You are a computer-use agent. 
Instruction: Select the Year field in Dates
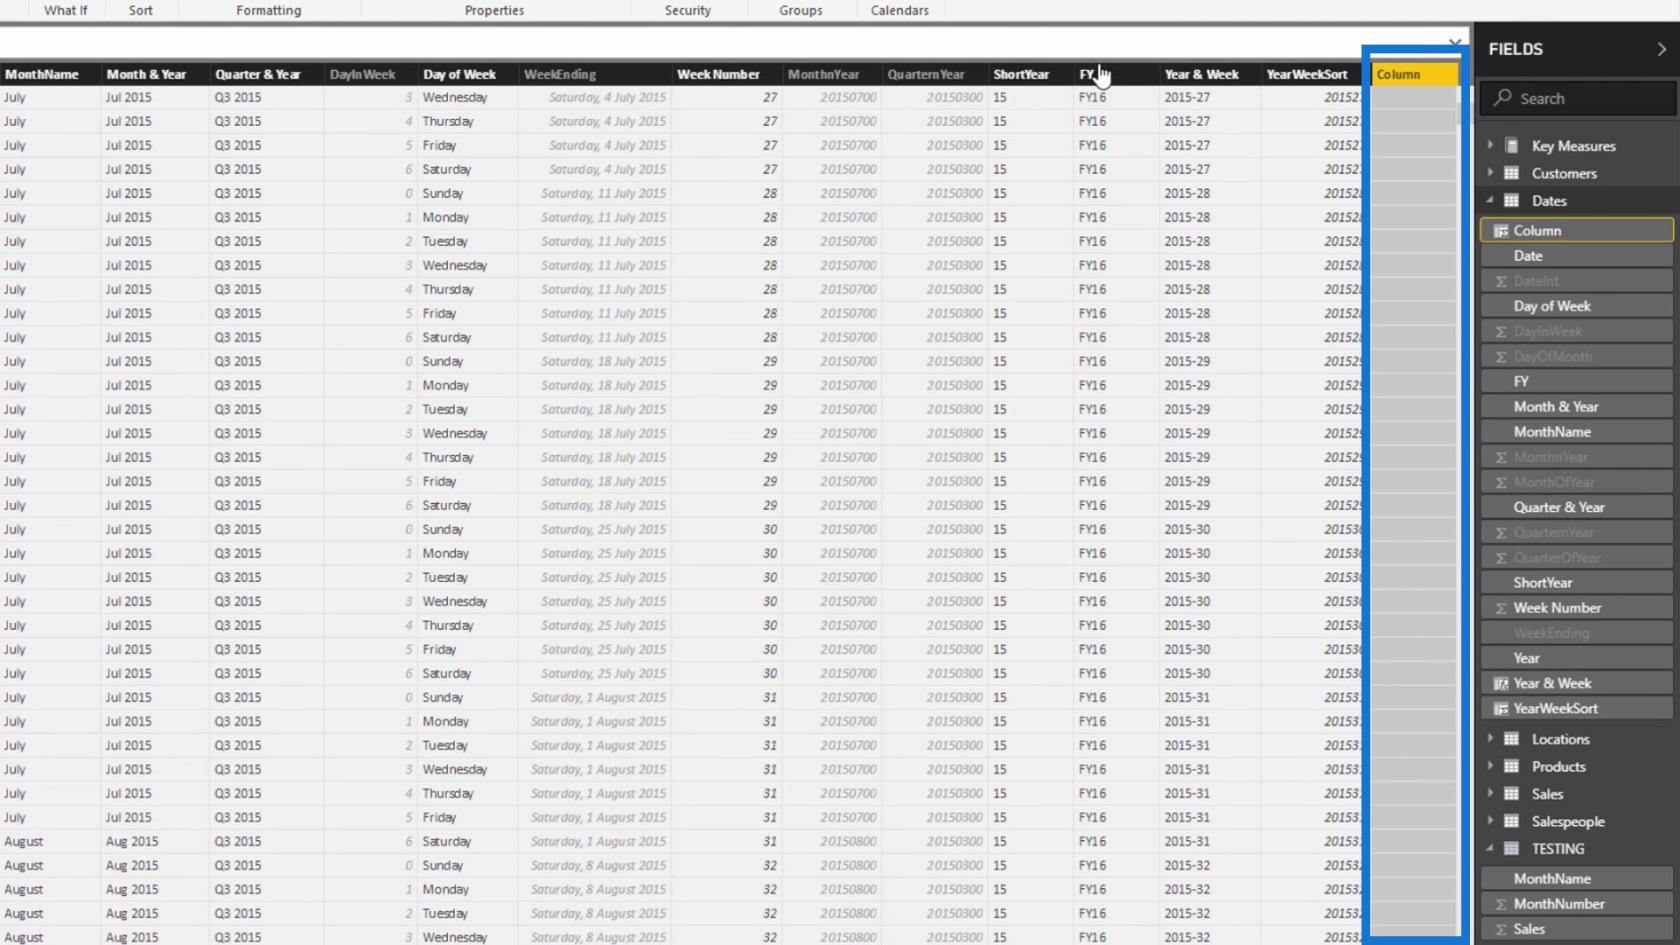(x=1577, y=658)
